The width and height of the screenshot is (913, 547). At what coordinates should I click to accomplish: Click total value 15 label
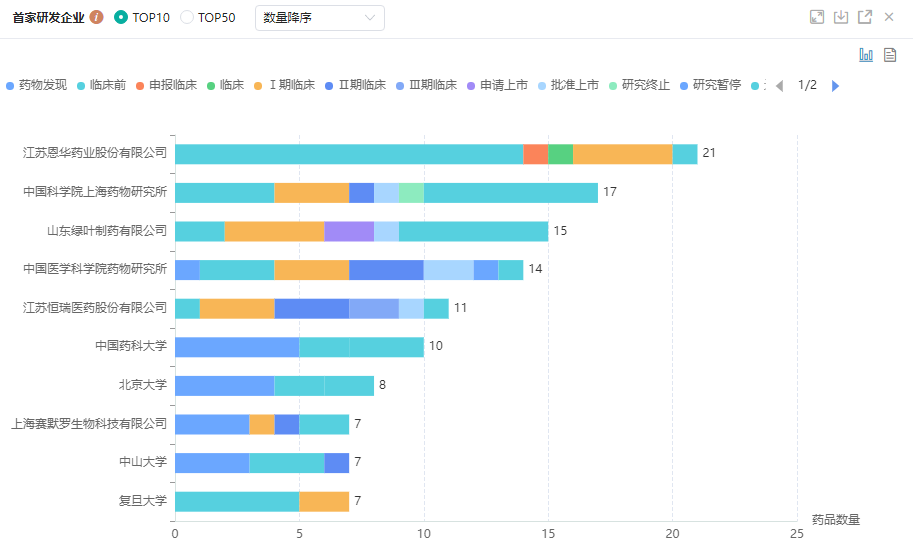click(x=560, y=231)
